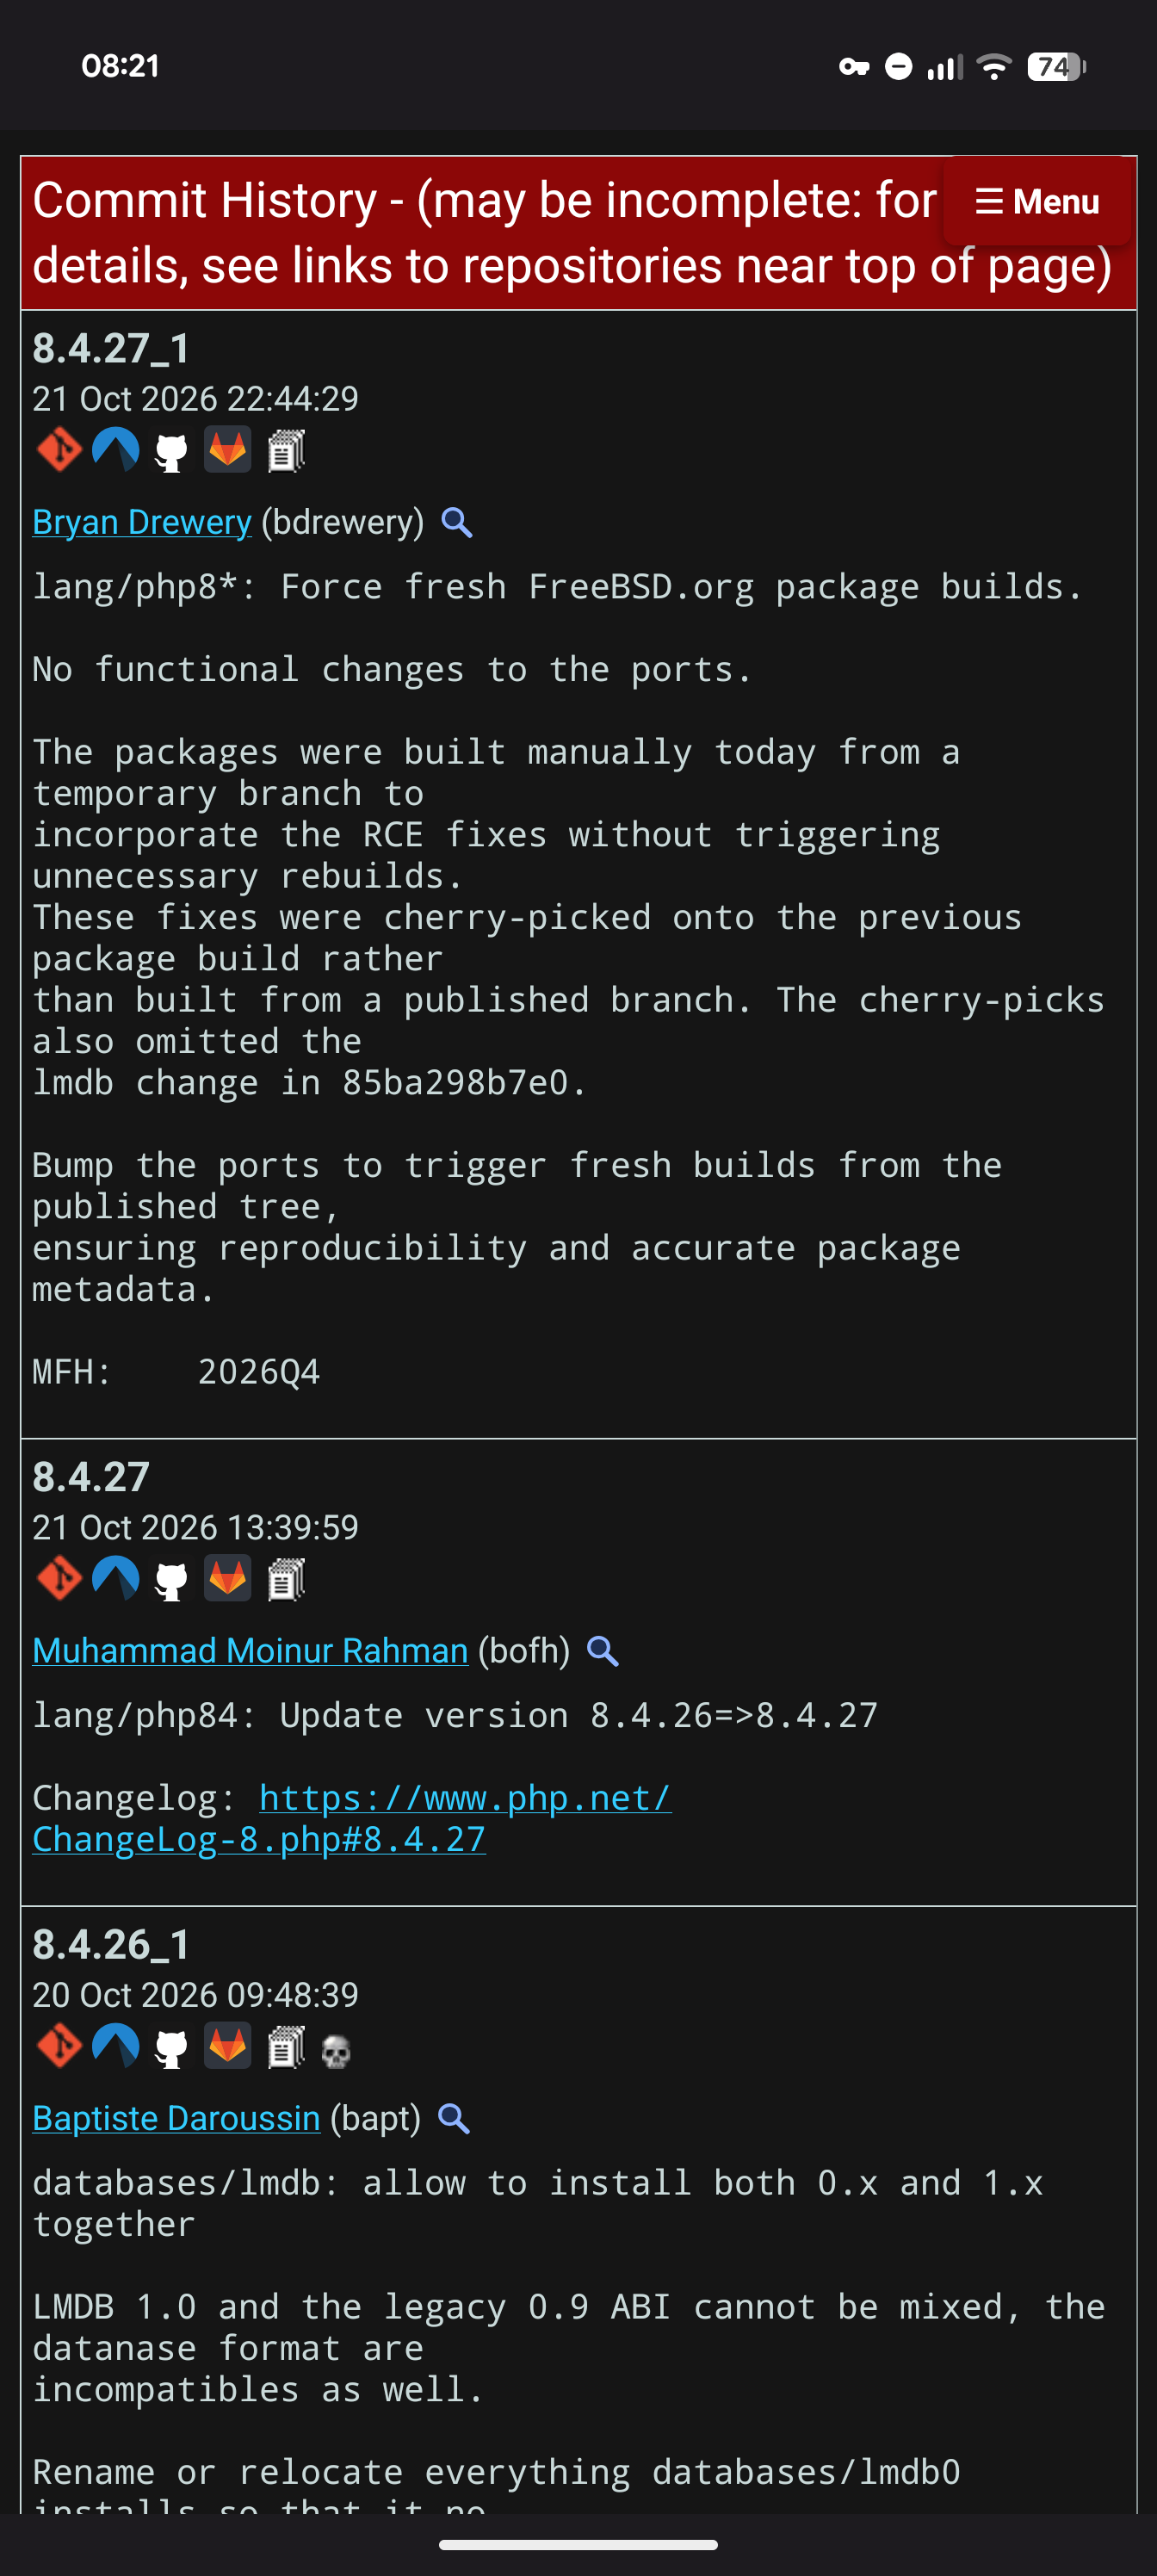Open GitLab icon for commit 8.4.27
Image resolution: width=1157 pixels, height=2576 pixels.
[x=228, y=1578]
